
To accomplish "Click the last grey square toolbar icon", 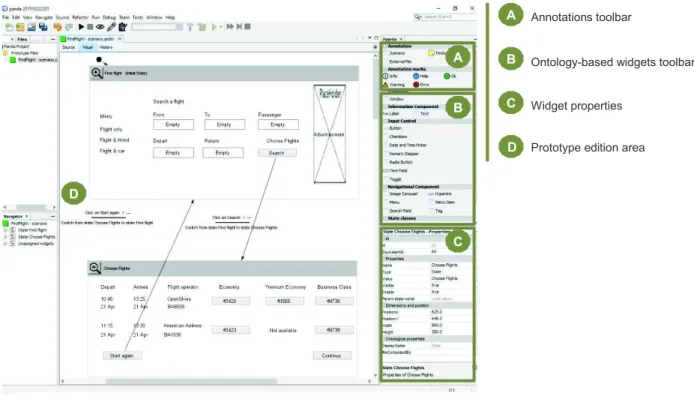I will [248, 27].
